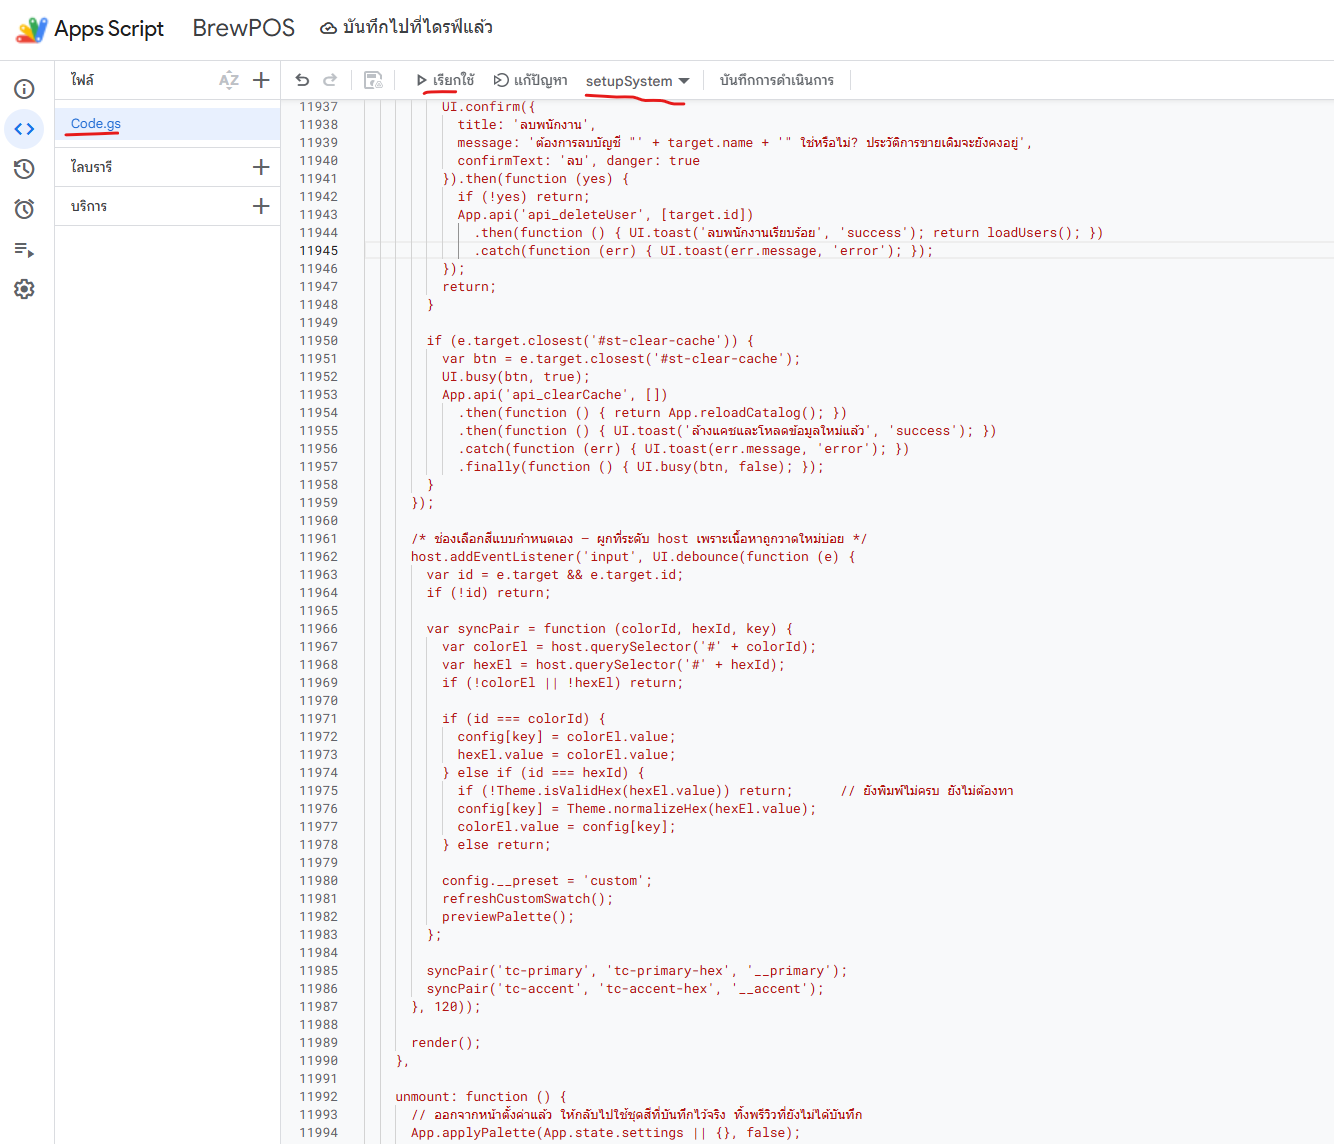Click the refreshCustomSwatch(); line

coord(528,899)
